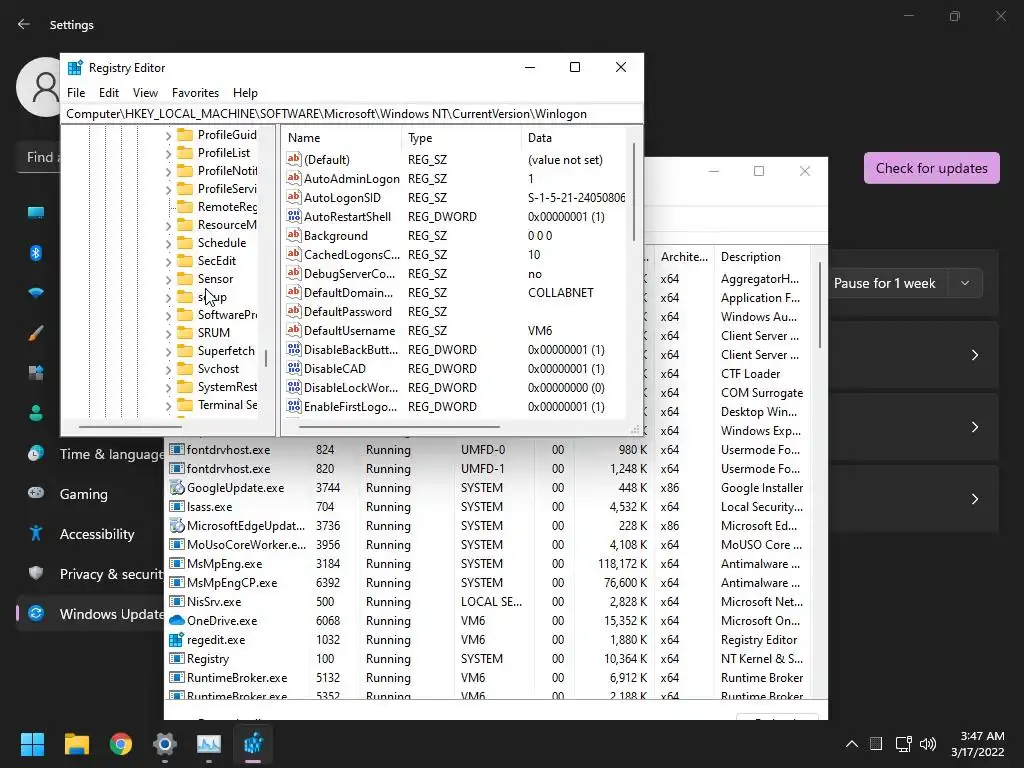
Task: Click the Windows Update sidebar icon
Action: pos(36,613)
